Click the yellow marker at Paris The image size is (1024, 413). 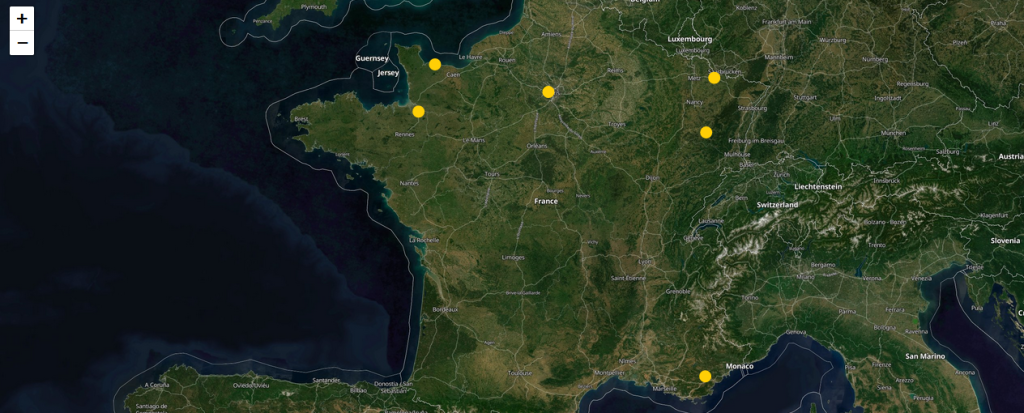(x=548, y=92)
